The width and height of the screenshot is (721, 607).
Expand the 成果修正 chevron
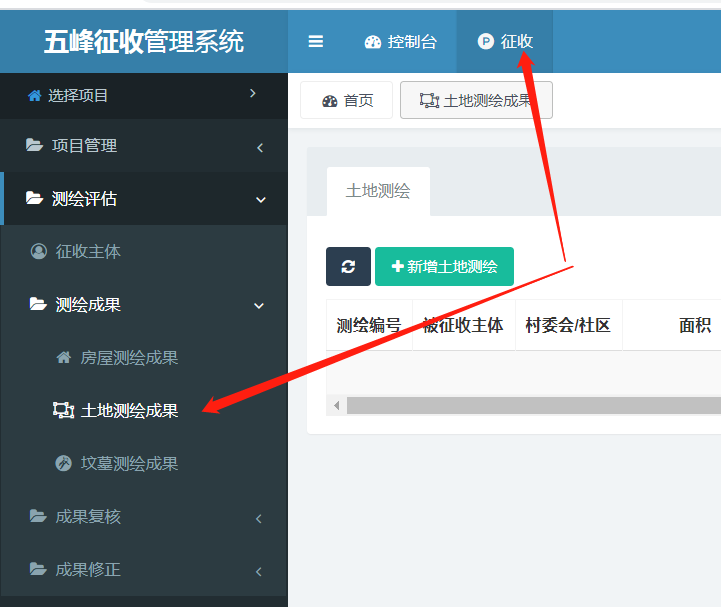[x=258, y=572]
